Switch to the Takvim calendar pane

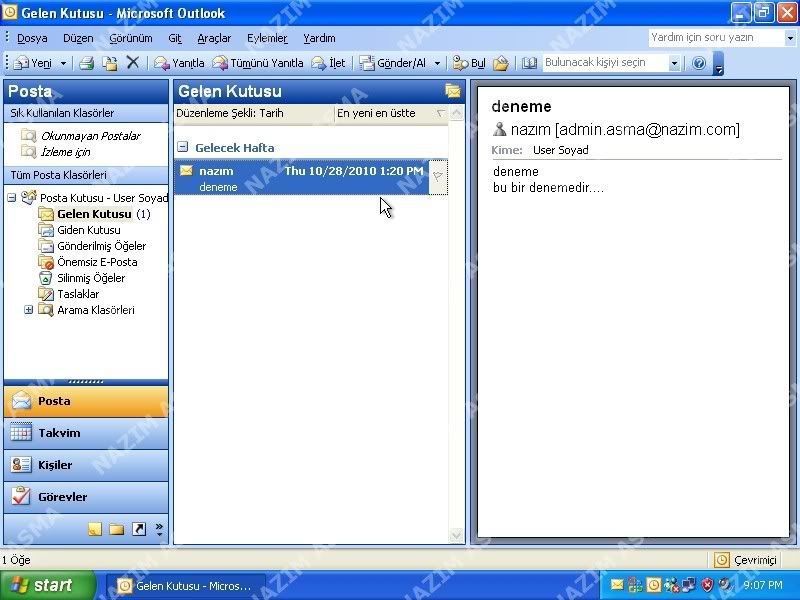[x=86, y=433]
